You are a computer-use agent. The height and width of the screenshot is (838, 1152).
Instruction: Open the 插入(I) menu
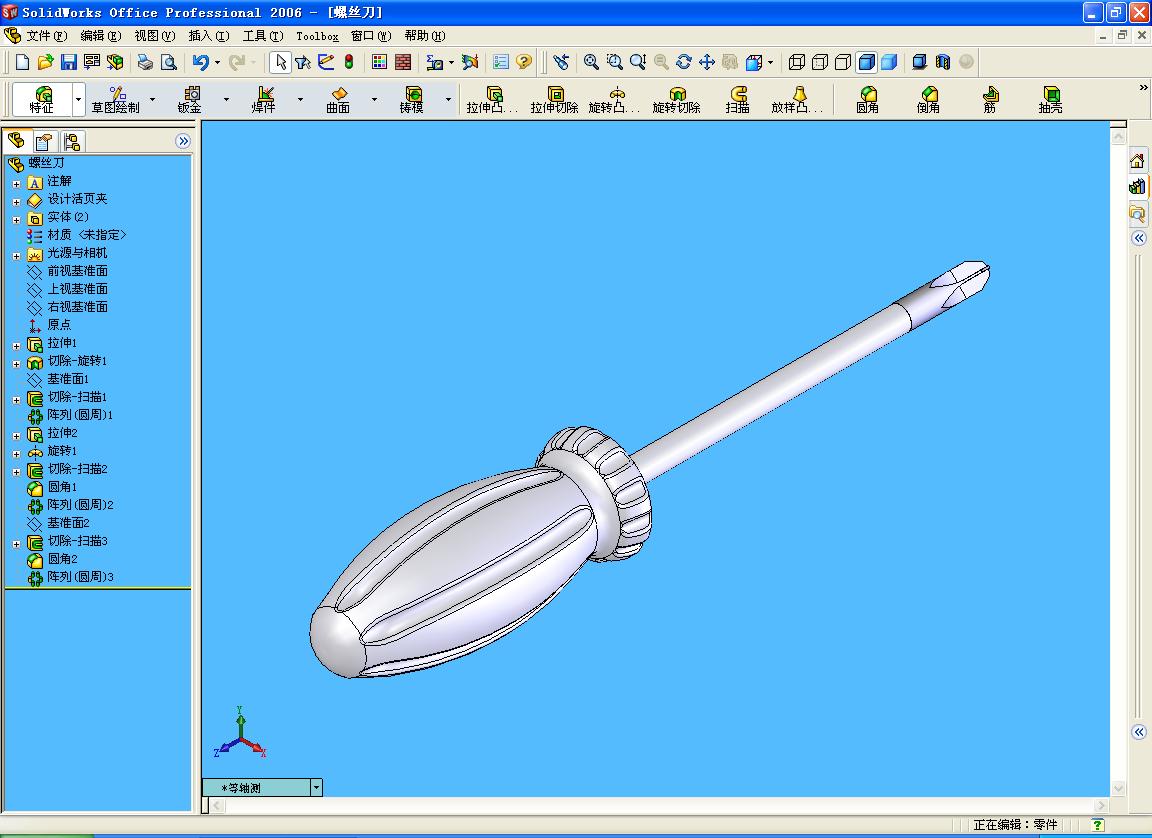click(x=209, y=35)
